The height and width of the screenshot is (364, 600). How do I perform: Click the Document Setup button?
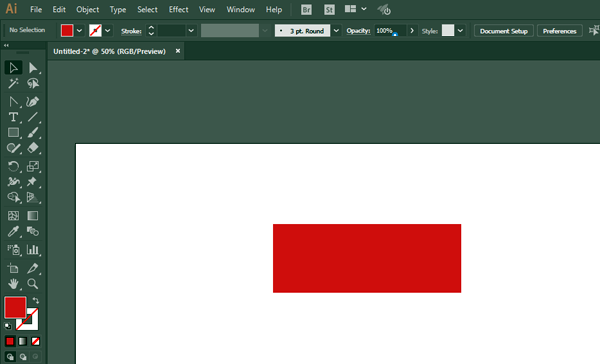coord(504,31)
